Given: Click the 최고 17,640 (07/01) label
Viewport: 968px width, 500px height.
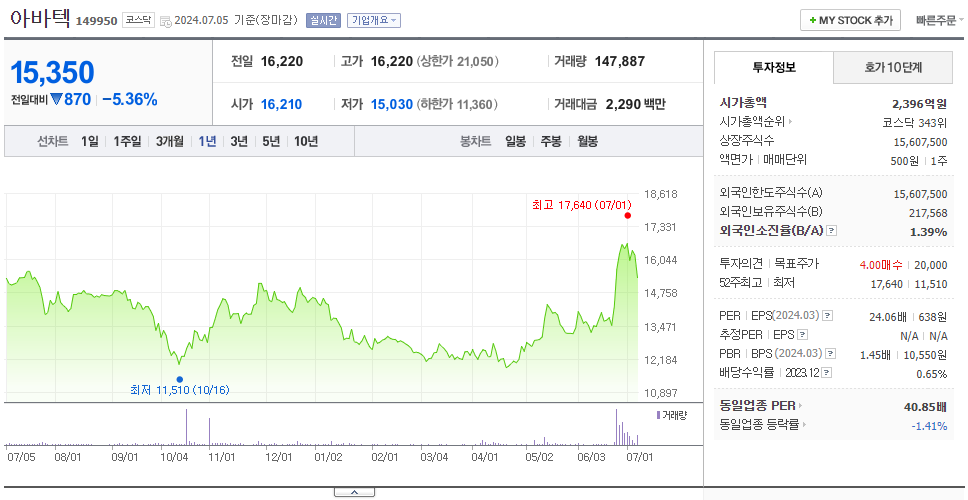Looking at the screenshot, I should coord(582,204).
